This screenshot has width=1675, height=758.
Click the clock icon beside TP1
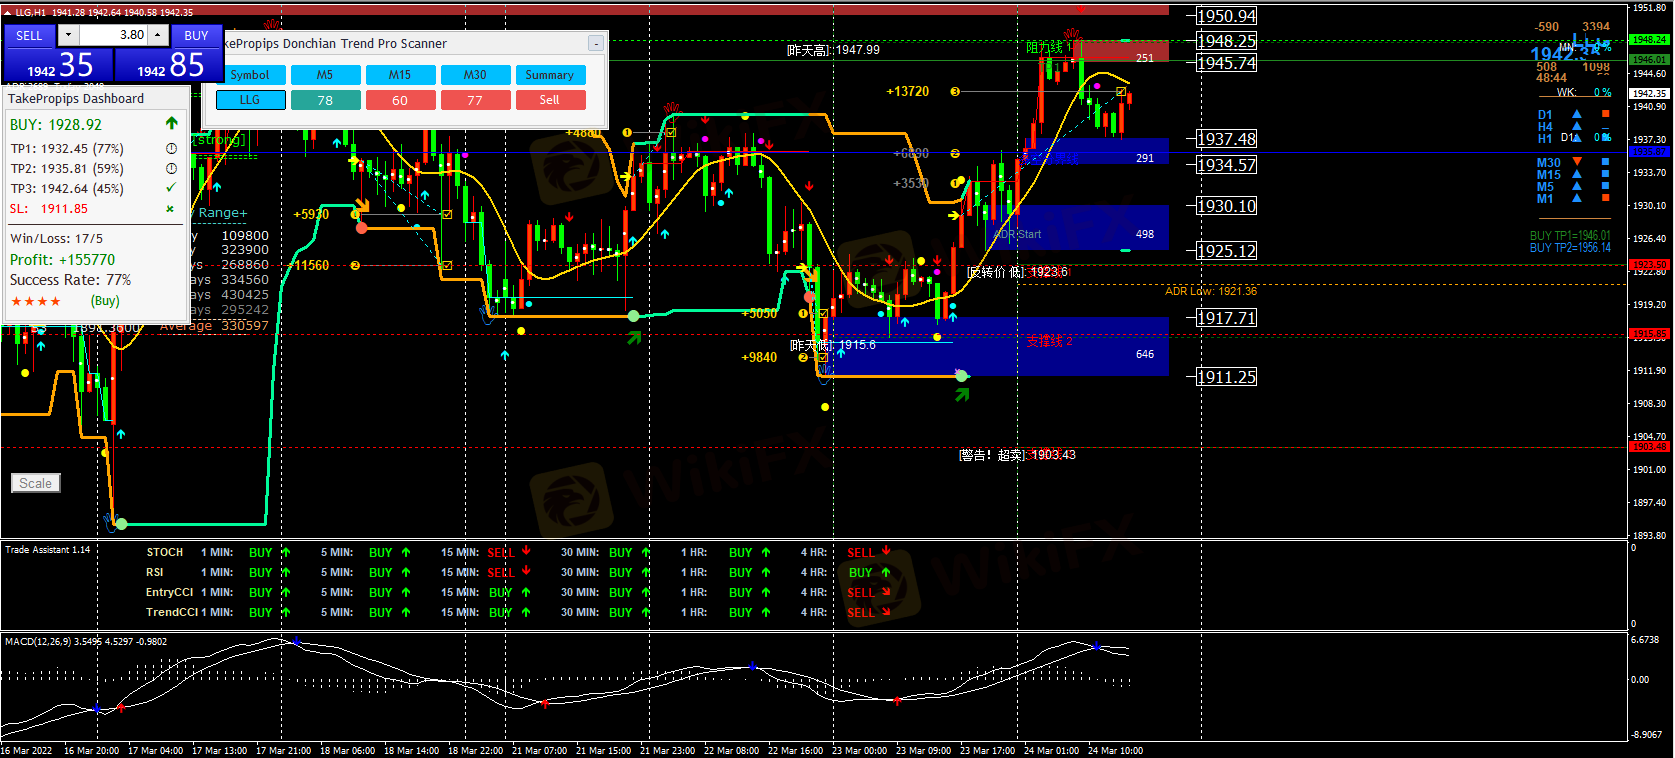[x=171, y=149]
